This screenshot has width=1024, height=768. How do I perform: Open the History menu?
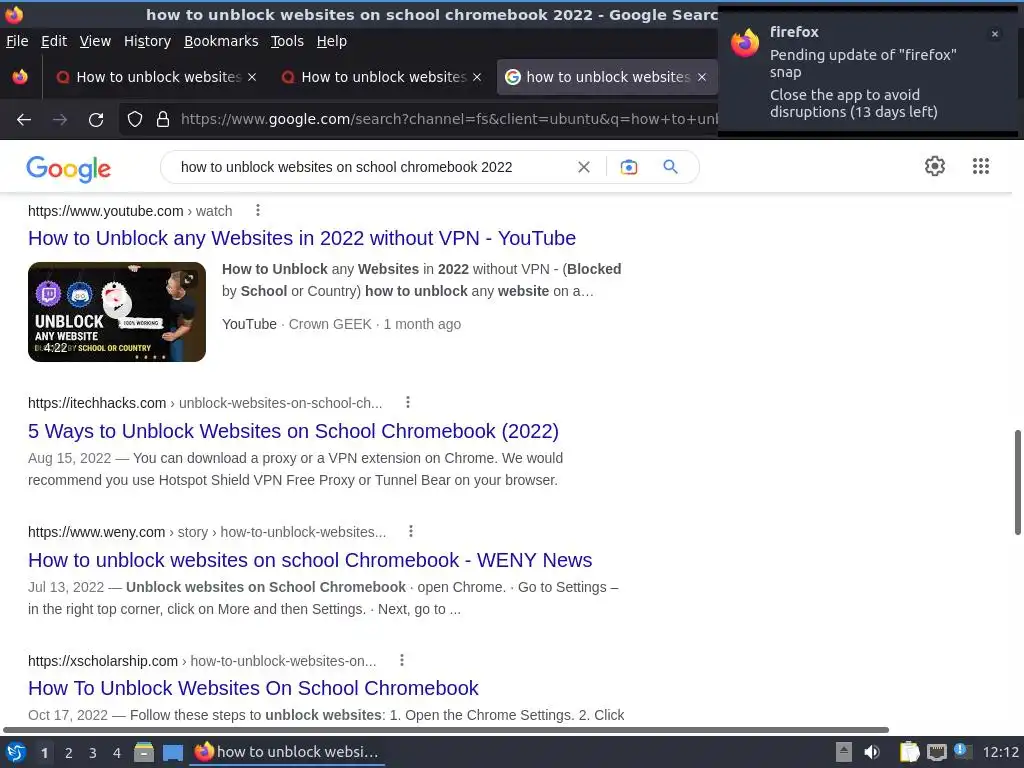click(147, 41)
